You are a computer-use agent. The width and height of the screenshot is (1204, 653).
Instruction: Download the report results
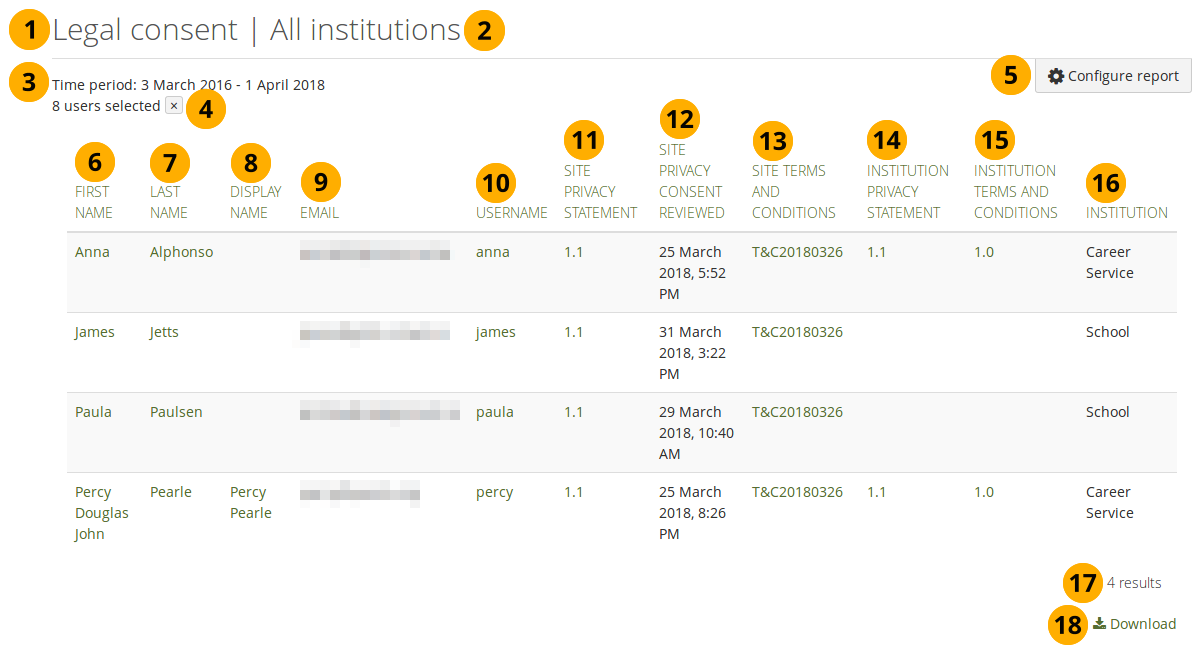pos(1134,624)
